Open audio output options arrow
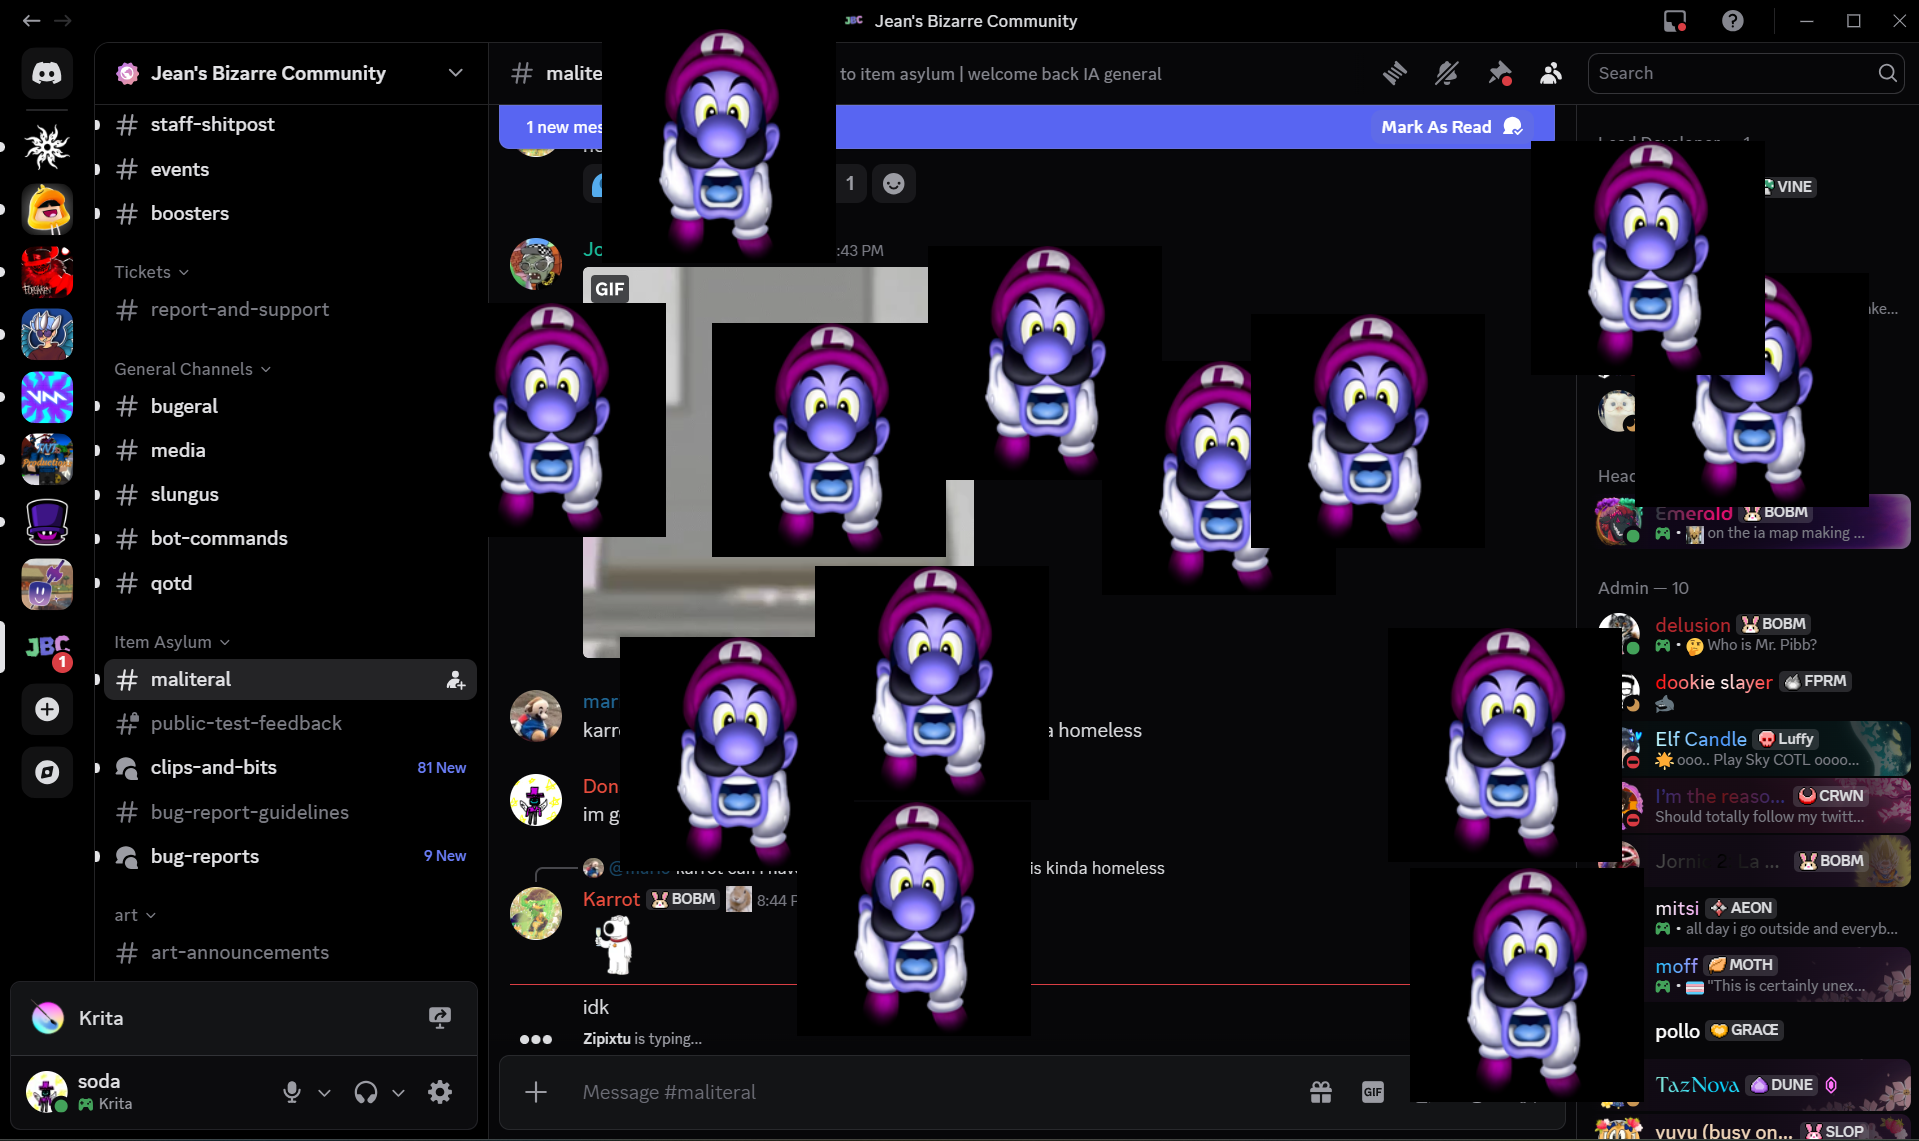Image resolution: width=1919 pixels, height=1141 pixels. click(398, 1093)
